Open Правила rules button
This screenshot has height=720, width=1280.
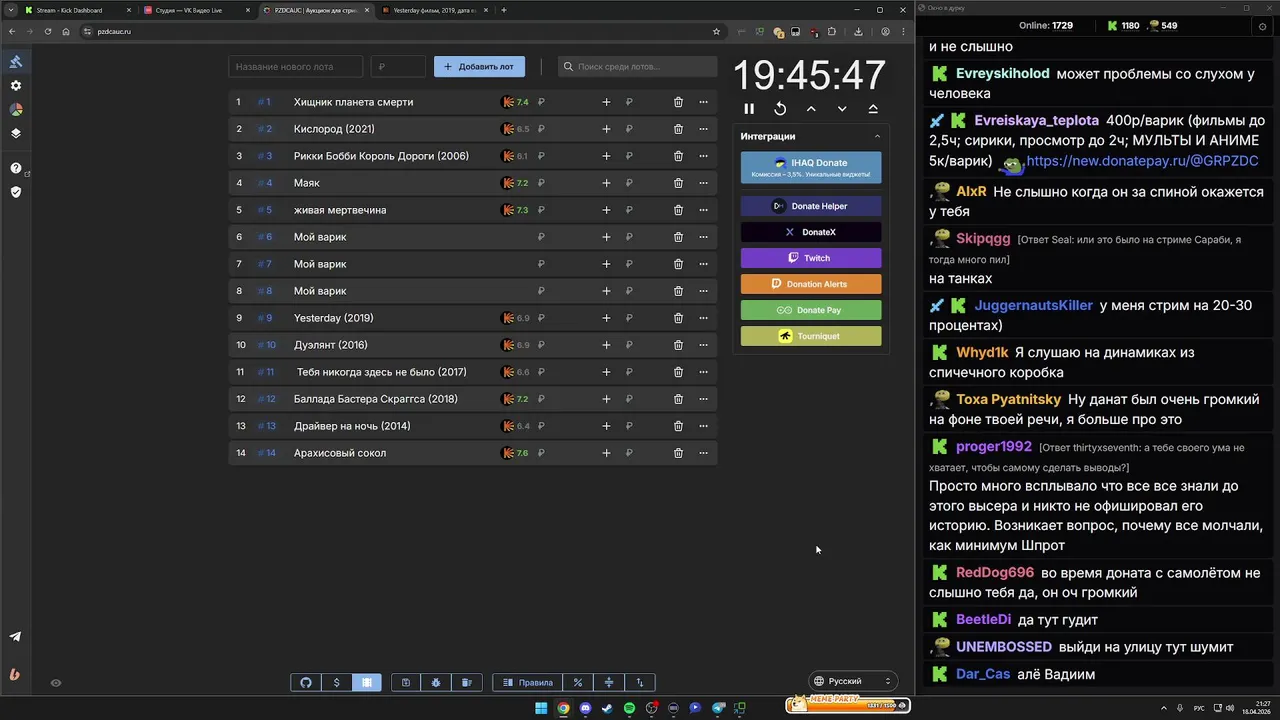(x=528, y=682)
